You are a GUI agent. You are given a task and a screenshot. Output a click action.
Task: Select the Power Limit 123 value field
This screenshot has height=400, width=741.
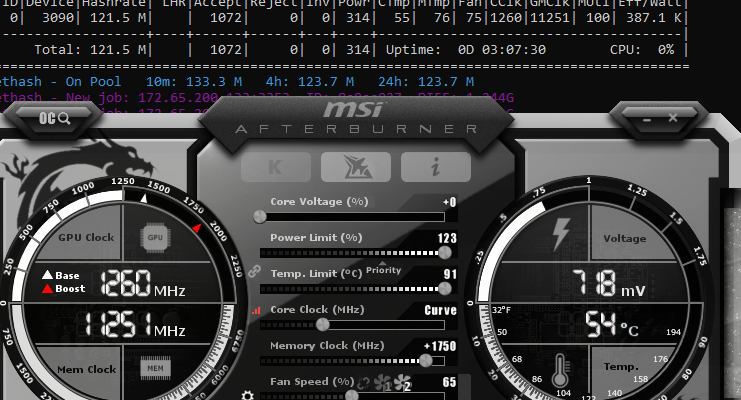447,238
